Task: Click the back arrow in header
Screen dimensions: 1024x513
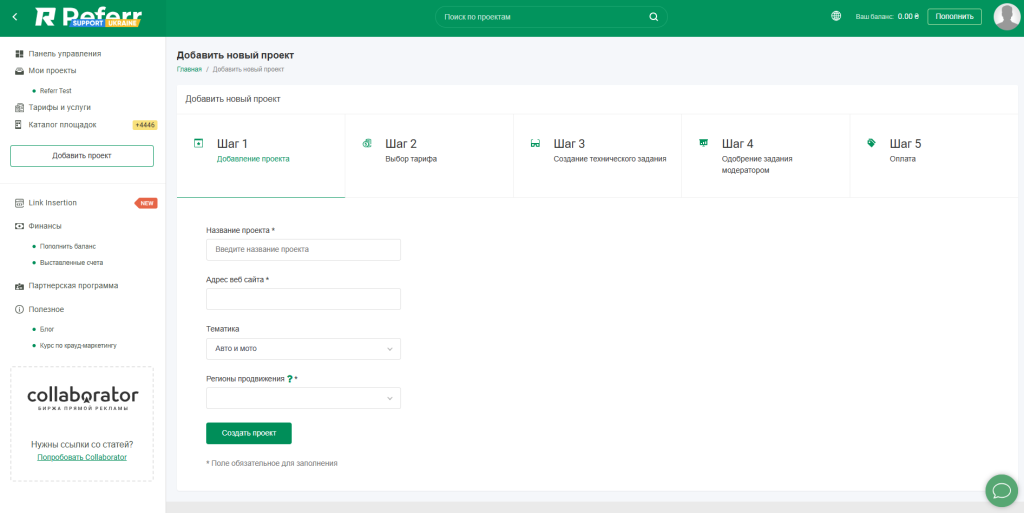Action: click(14, 17)
